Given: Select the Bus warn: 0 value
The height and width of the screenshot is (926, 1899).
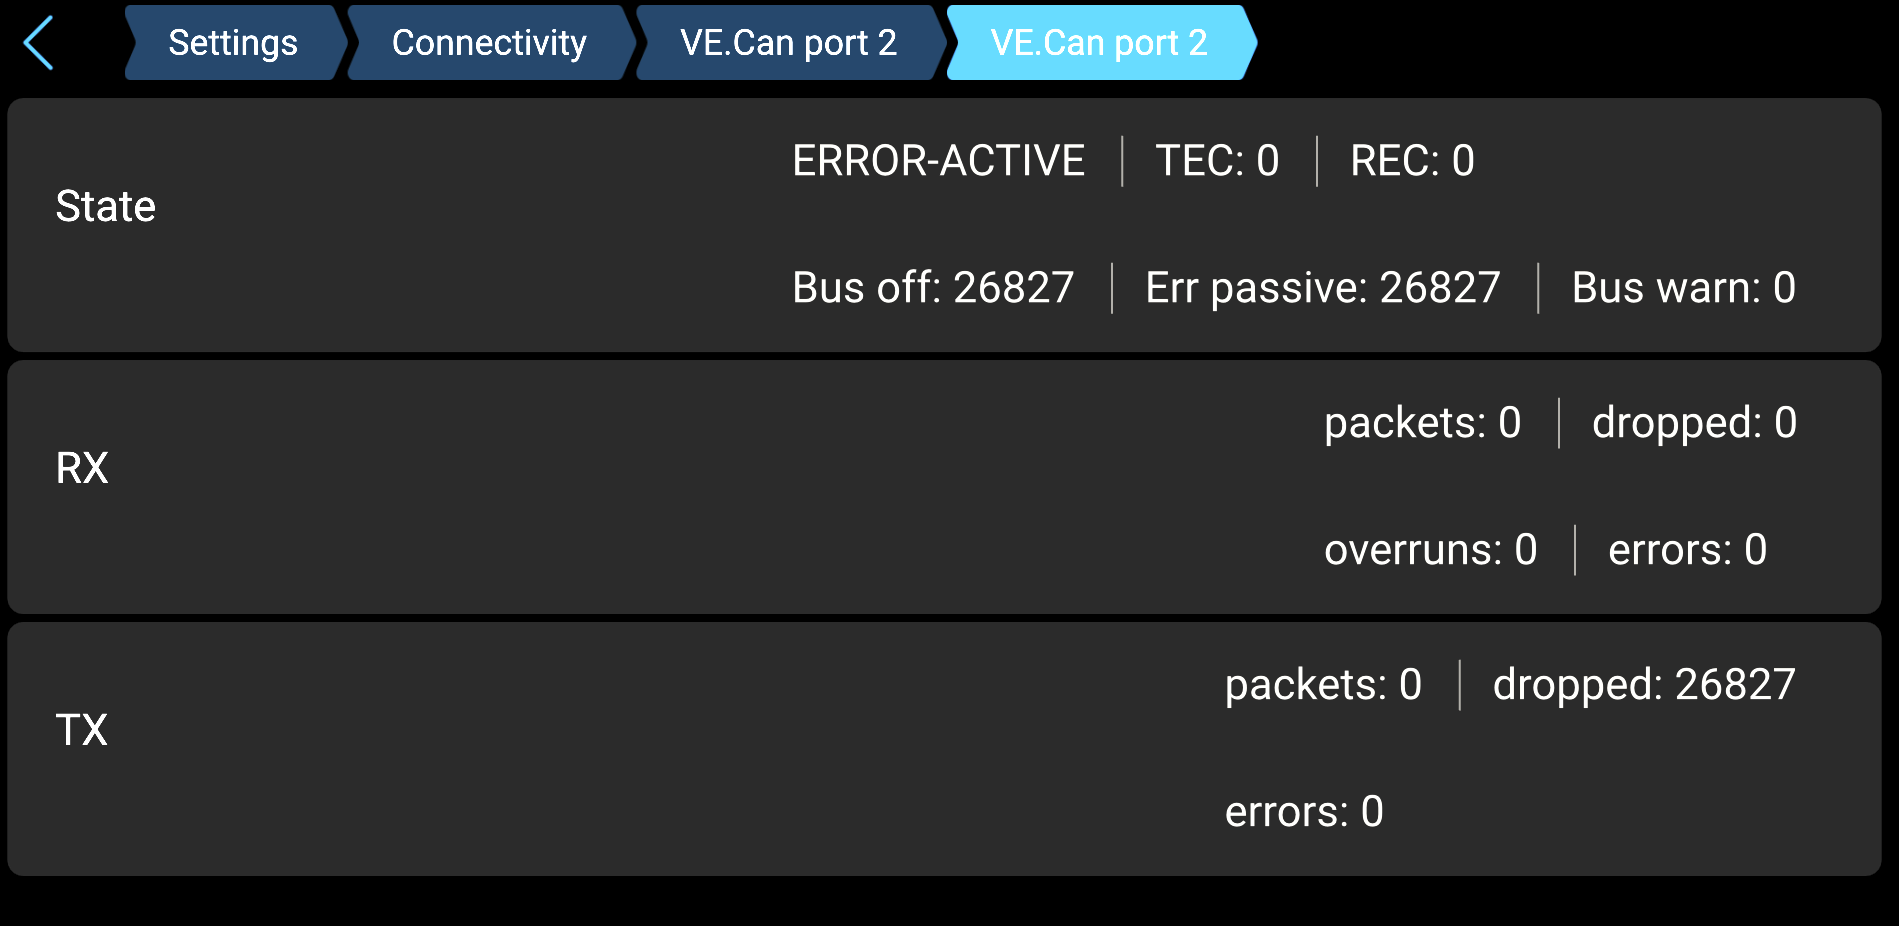Looking at the screenshot, I should click(1683, 288).
